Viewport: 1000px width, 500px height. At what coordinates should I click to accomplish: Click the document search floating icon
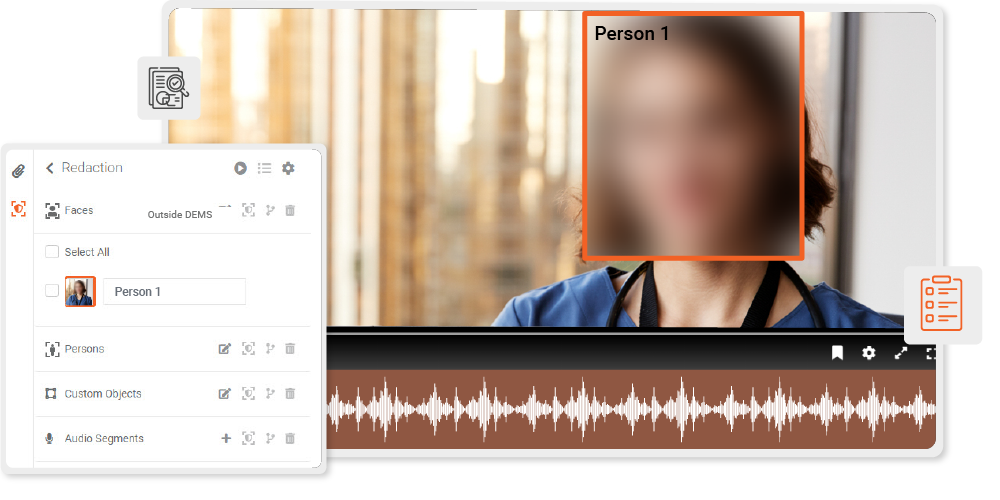pyautogui.click(x=169, y=88)
